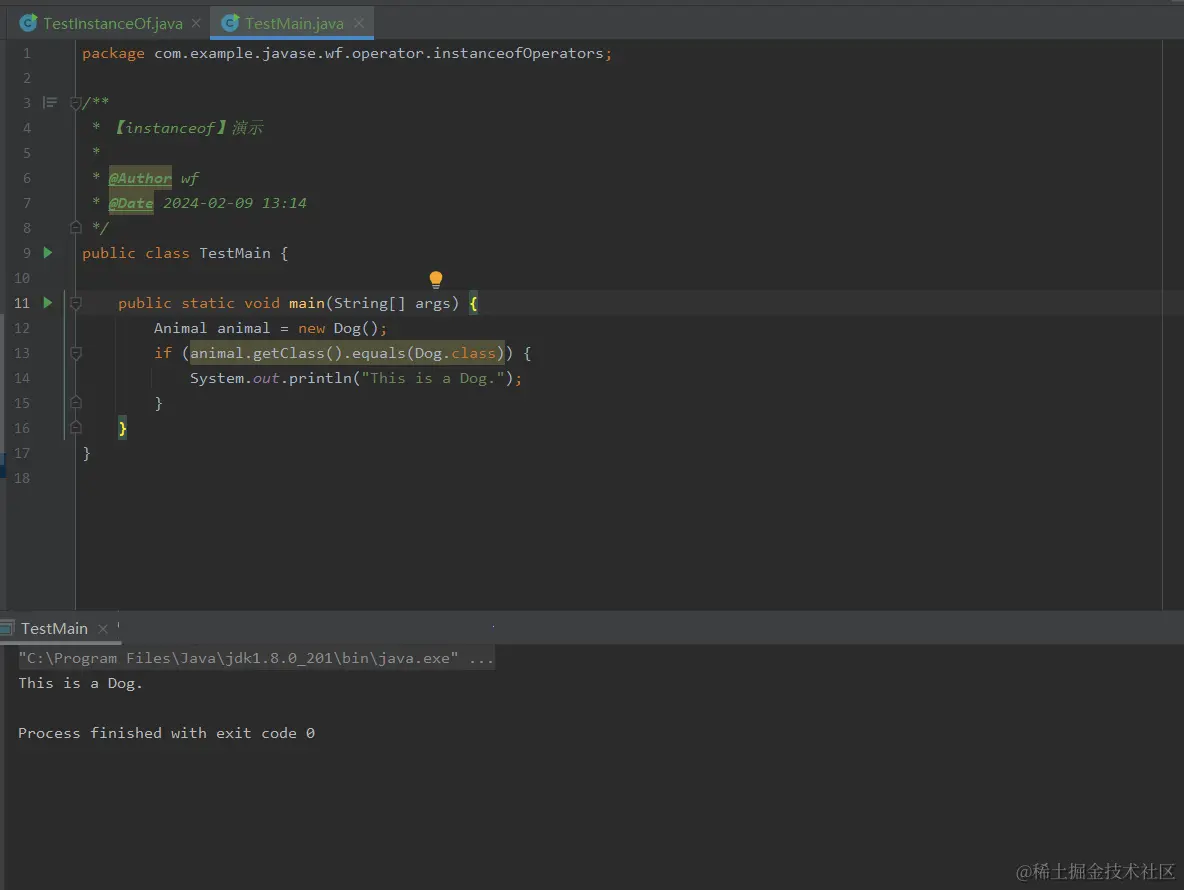The width and height of the screenshot is (1184, 890).
Task: Collapse the Javadoc comment fold on line 3
Action: point(76,103)
